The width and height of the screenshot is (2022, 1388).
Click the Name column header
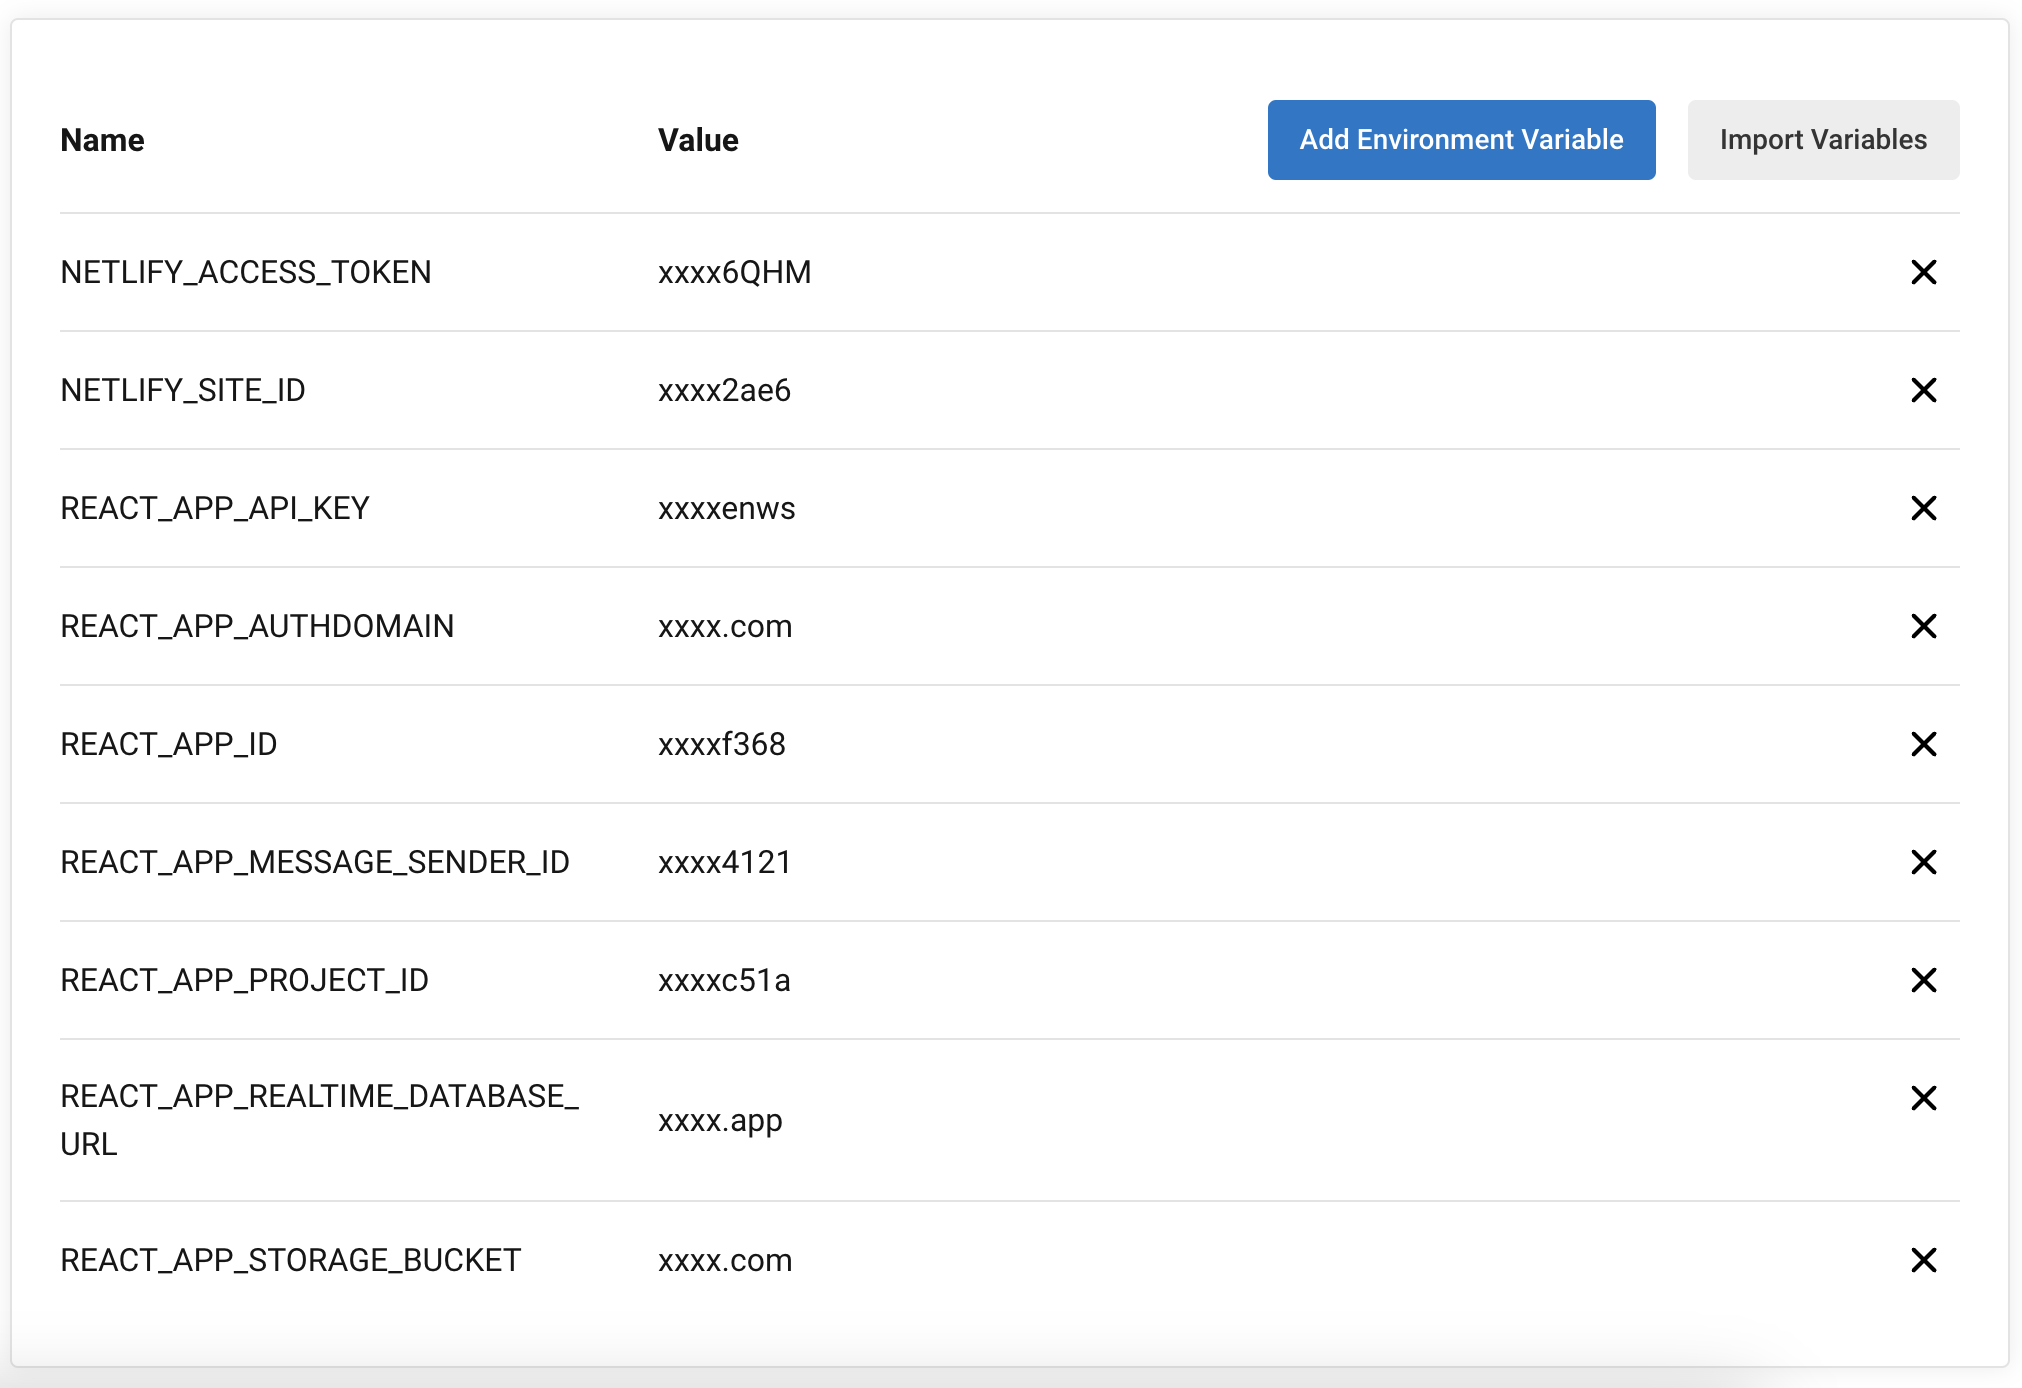pyautogui.click(x=102, y=140)
